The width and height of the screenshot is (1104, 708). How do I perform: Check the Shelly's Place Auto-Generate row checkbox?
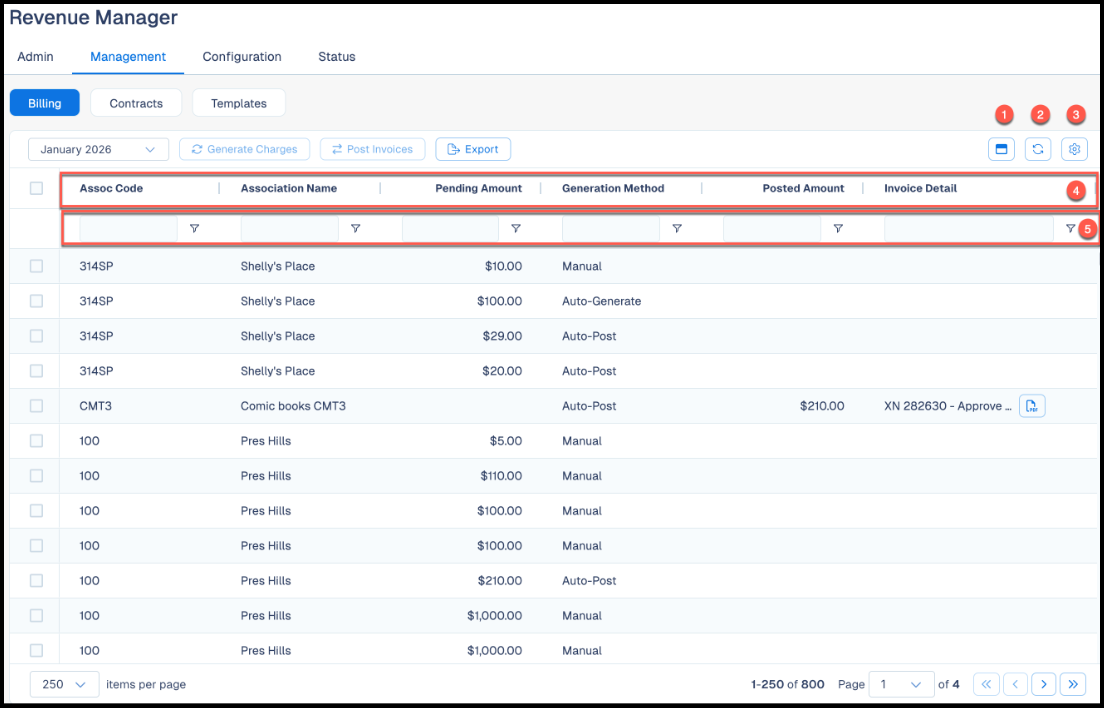(x=37, y=301)
